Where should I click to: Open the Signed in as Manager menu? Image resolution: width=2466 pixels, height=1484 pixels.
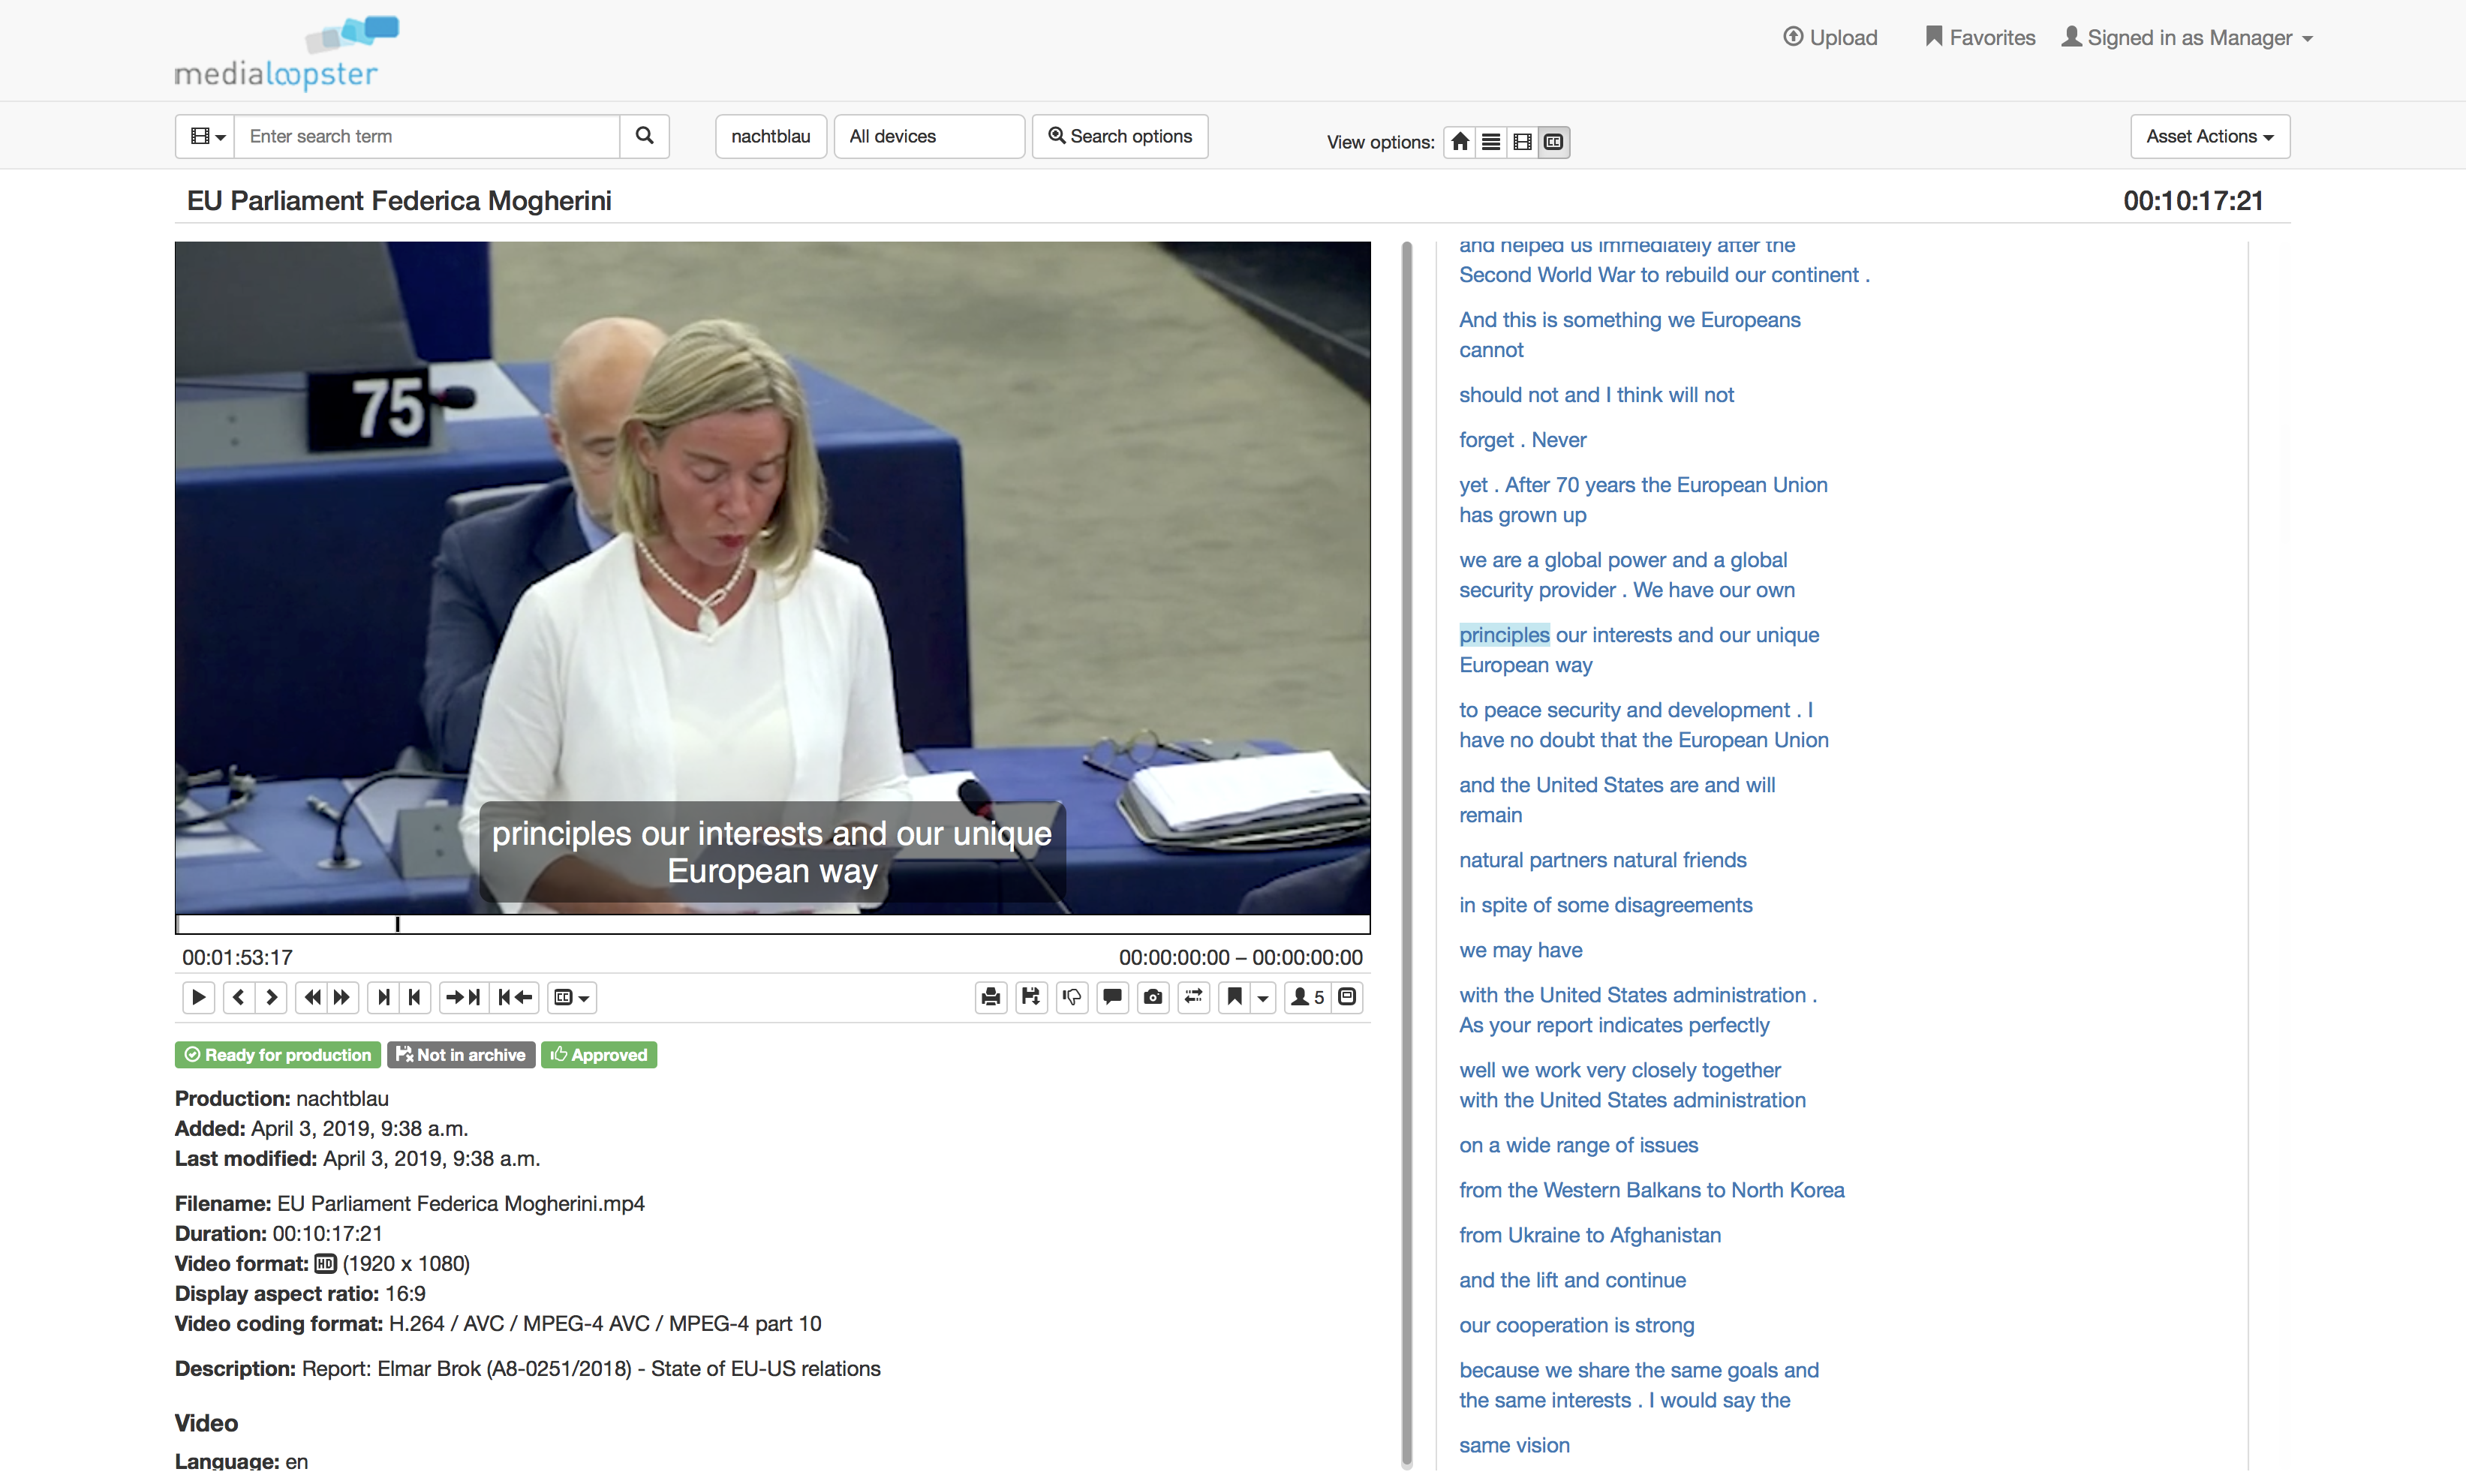pyautogui.click(x=2188, y=38)
